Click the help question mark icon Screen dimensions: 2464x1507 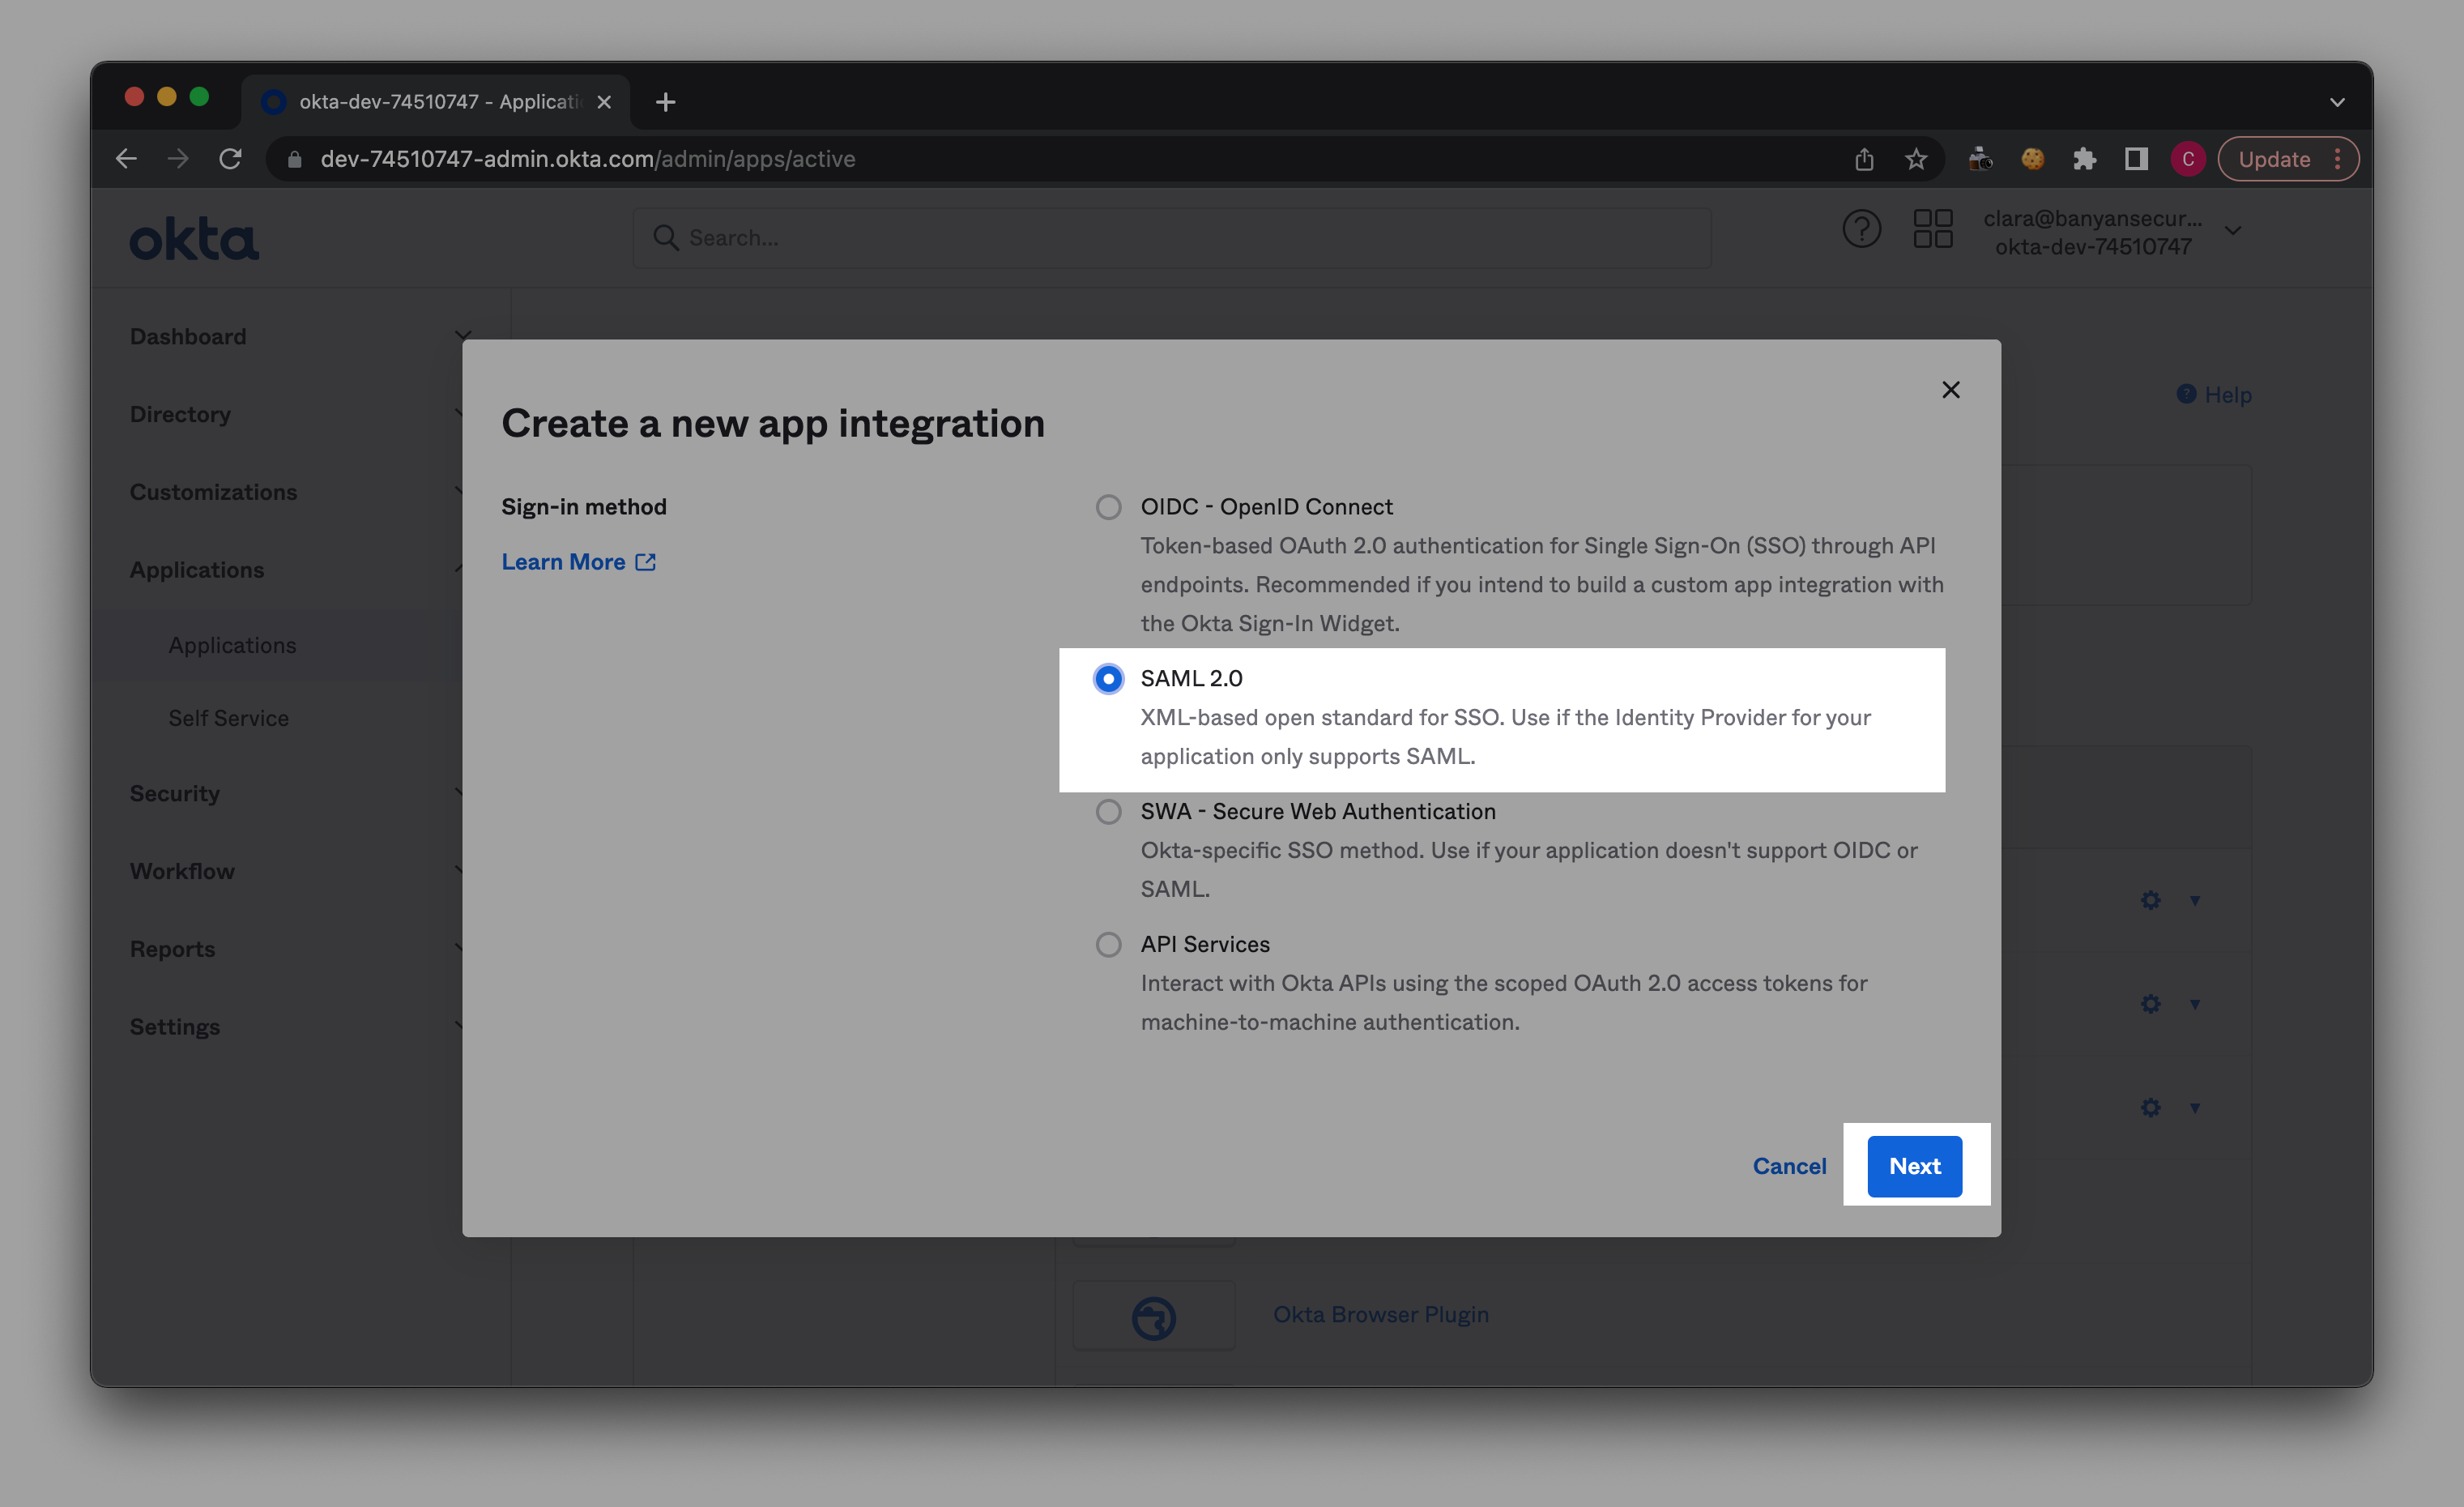pyautogui.click(x=1861, y=230)
